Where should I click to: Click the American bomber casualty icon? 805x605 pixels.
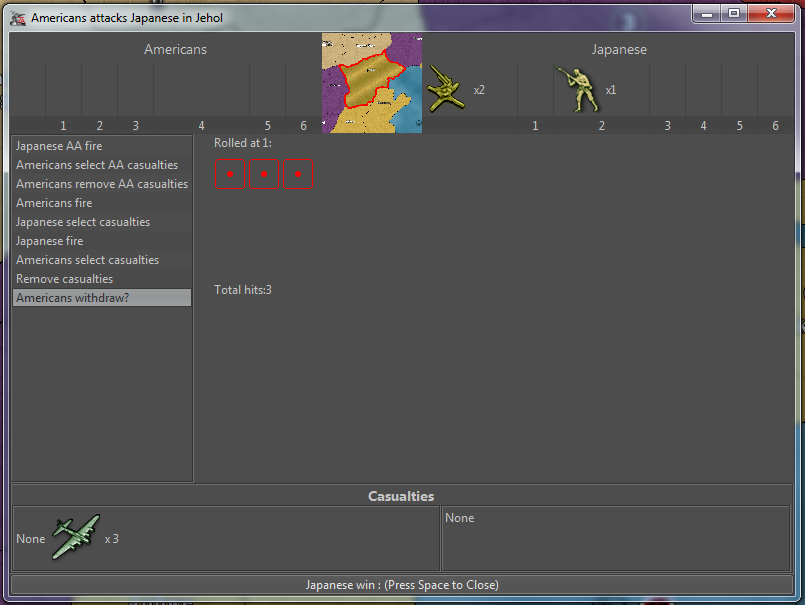pos(76,538)
